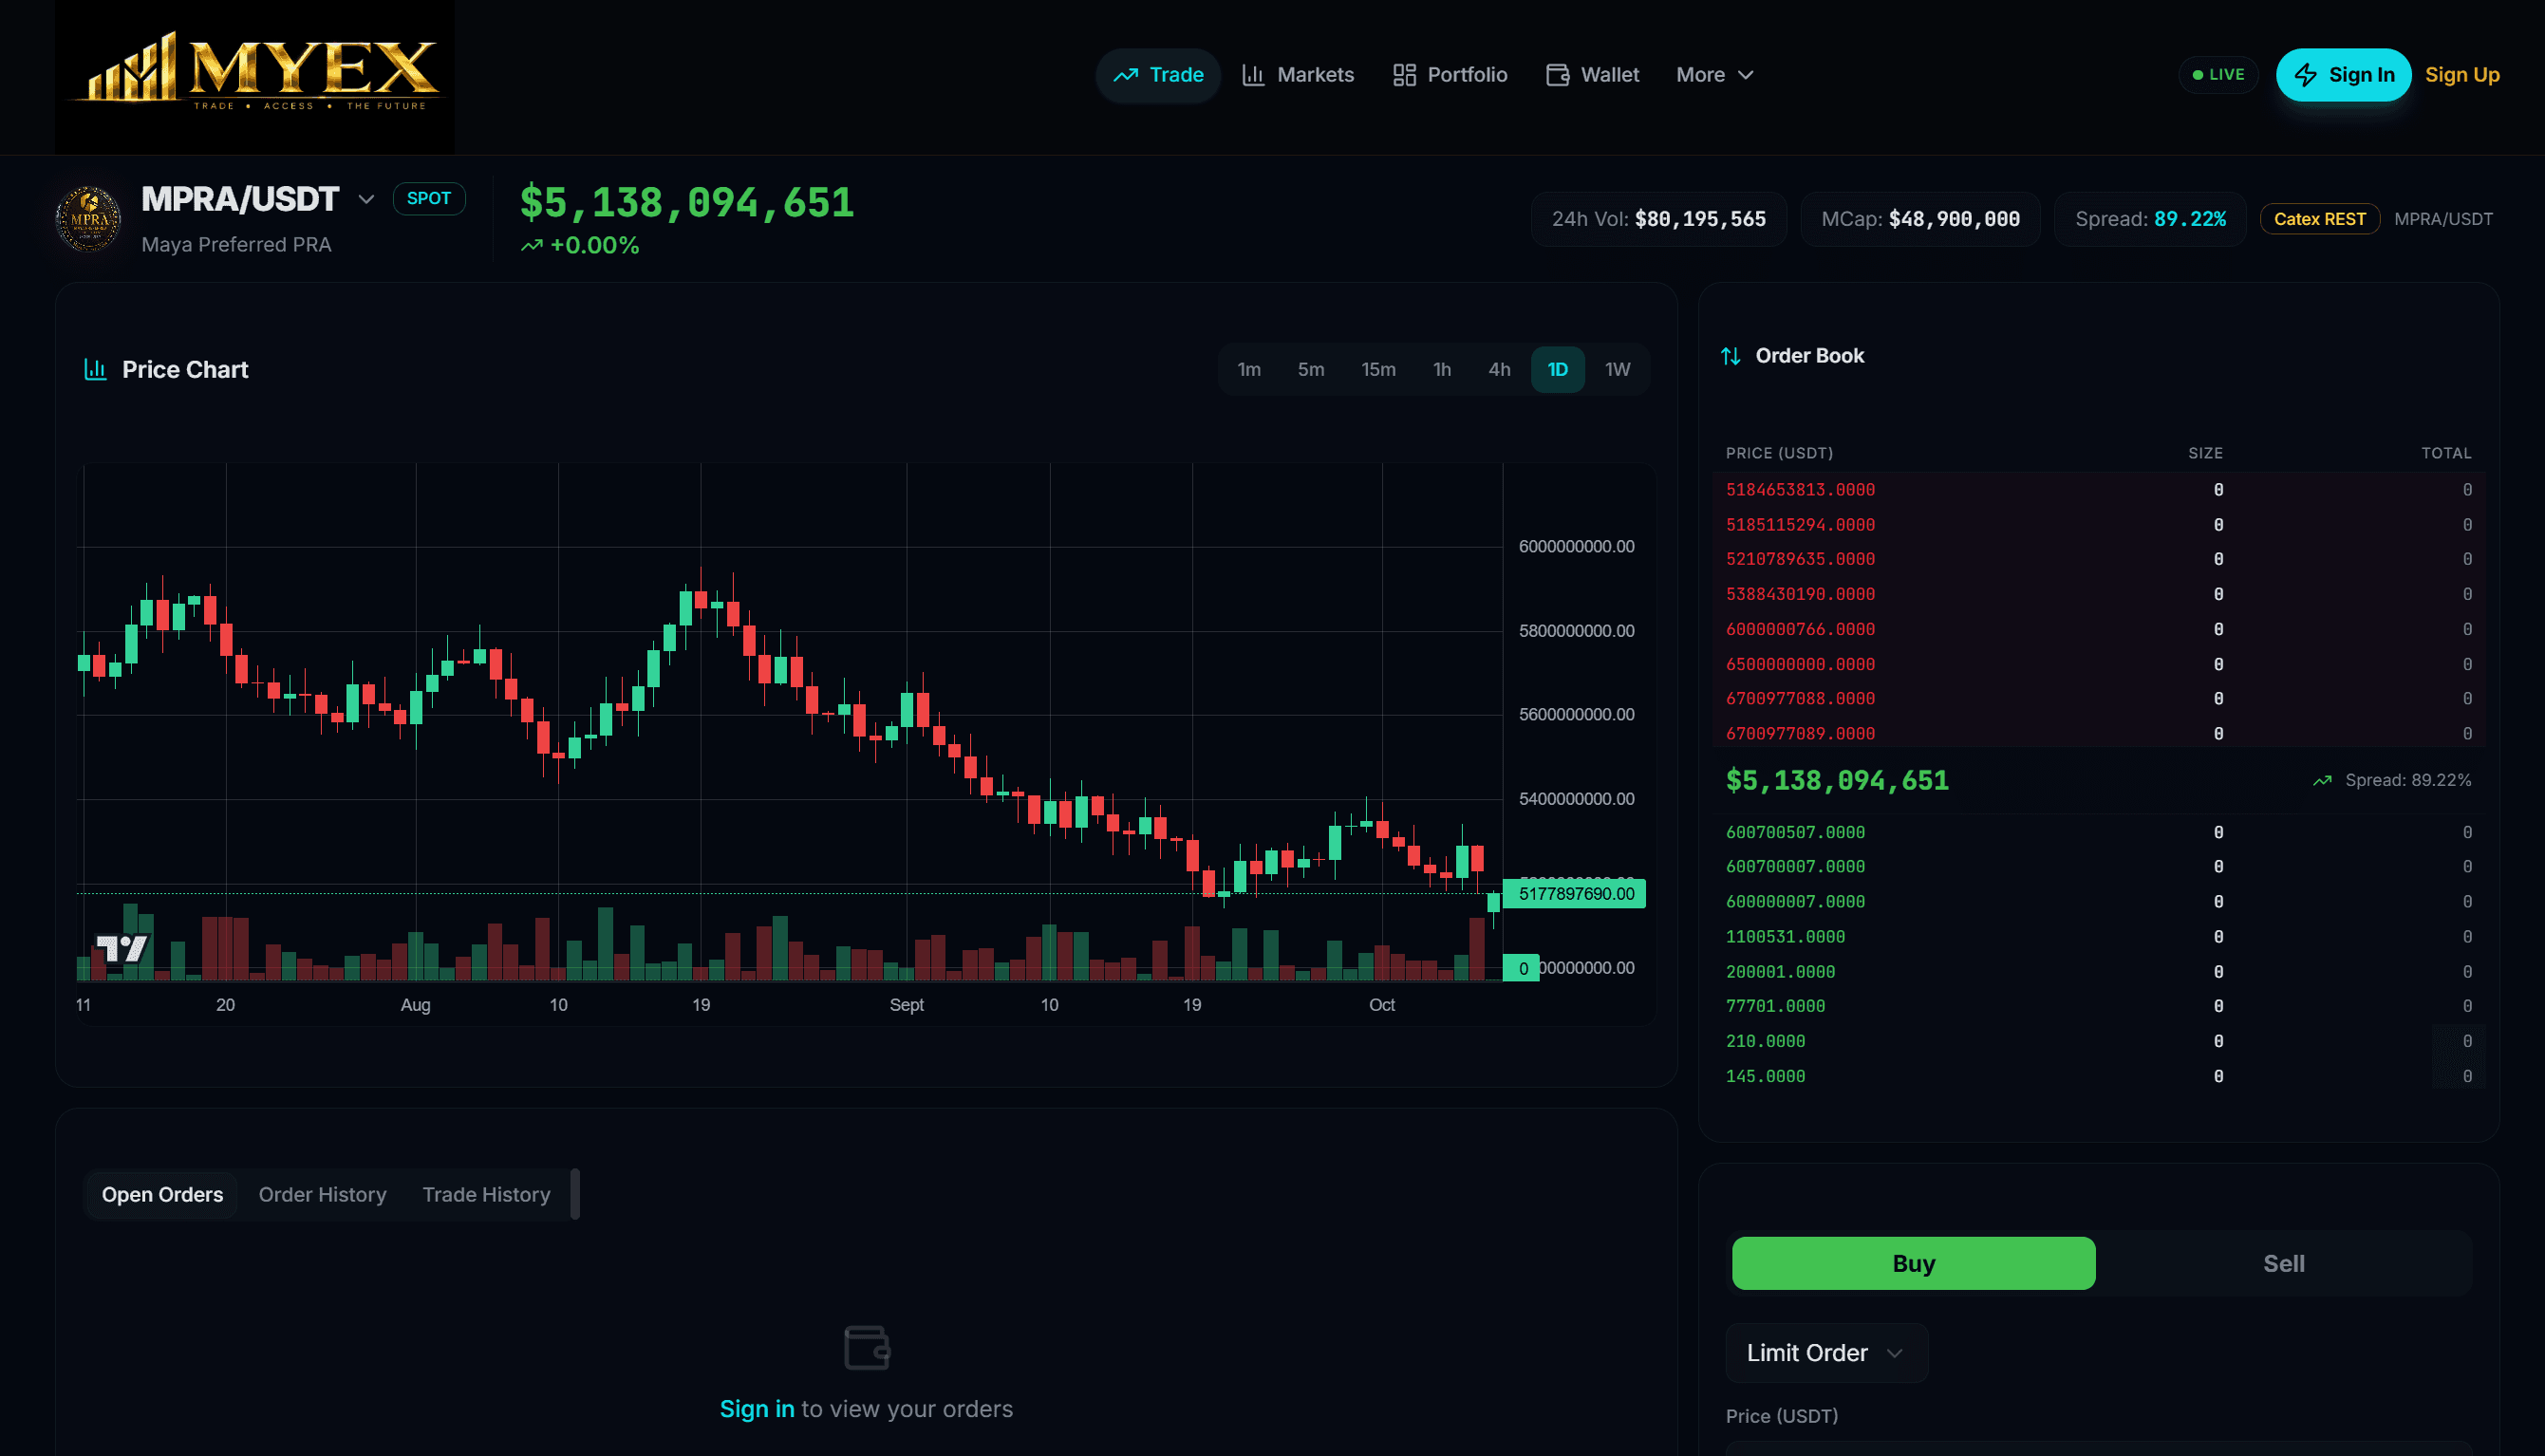Click the Sign in link to view orders
Viewport: 2545px width, 1456px height.
pos(757,1409)
